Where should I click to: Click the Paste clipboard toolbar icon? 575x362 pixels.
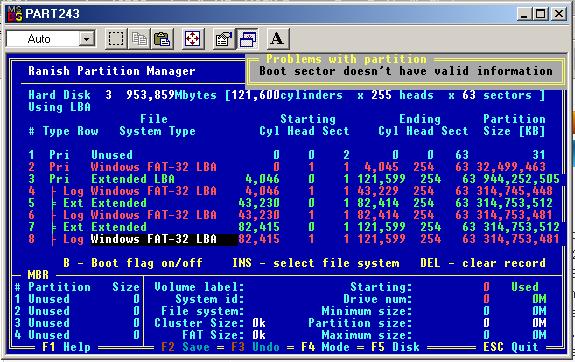point(162,39)
